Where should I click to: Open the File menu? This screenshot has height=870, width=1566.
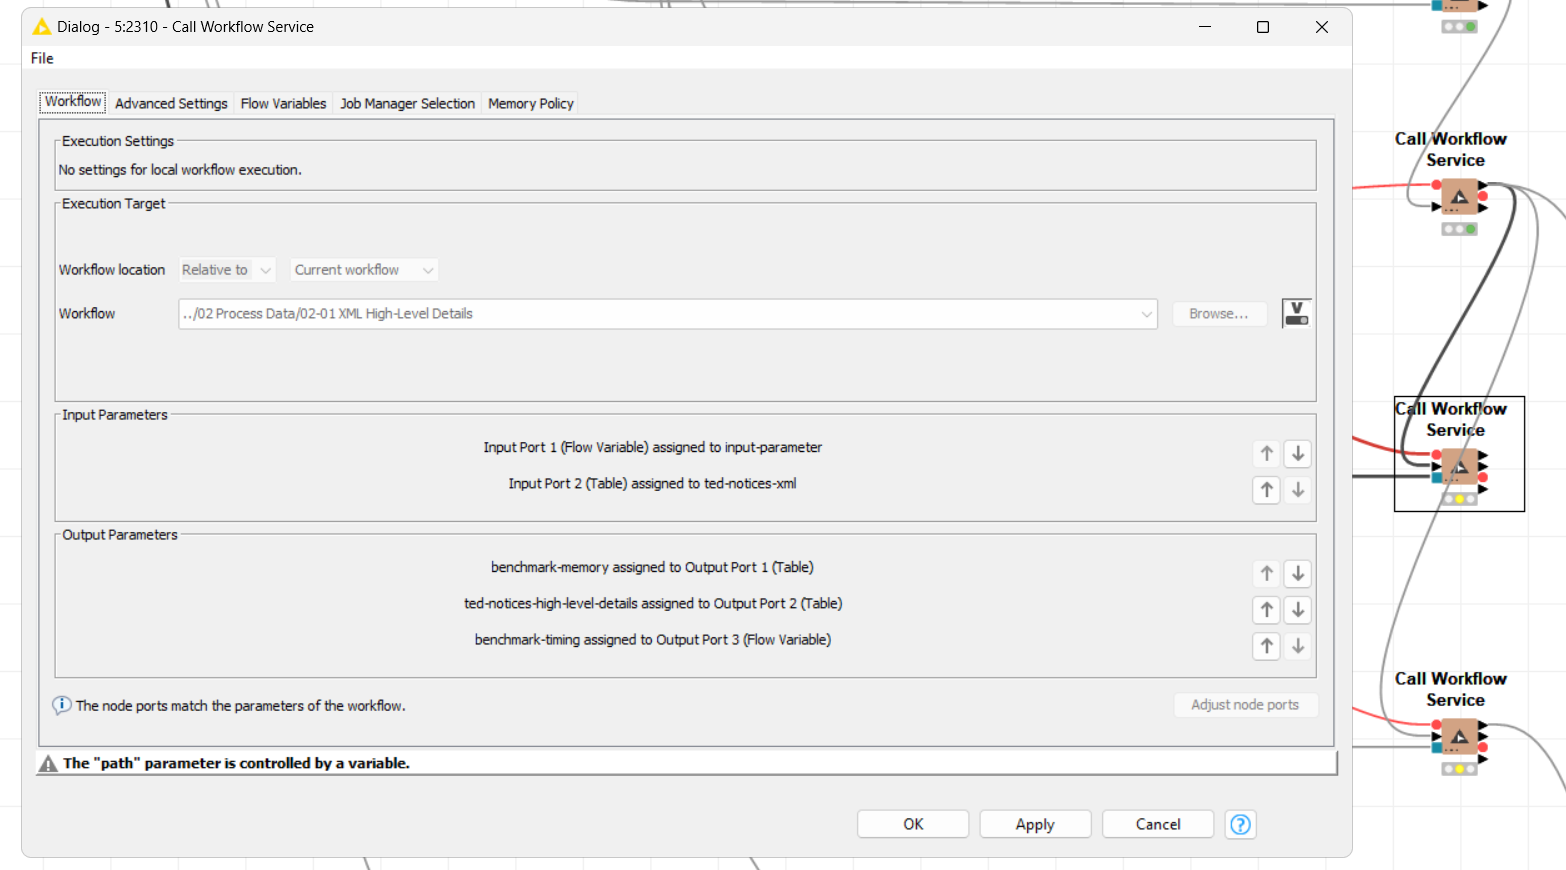tap(42, 58)
